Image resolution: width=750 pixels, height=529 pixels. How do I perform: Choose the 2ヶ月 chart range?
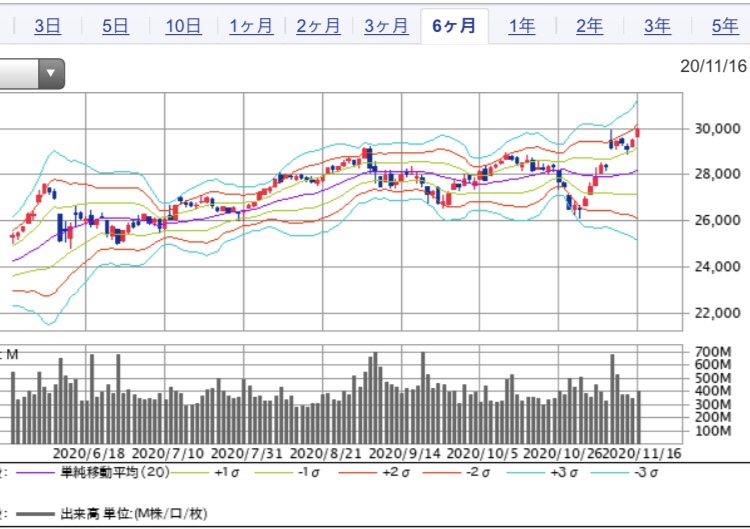tap(319, 26)
